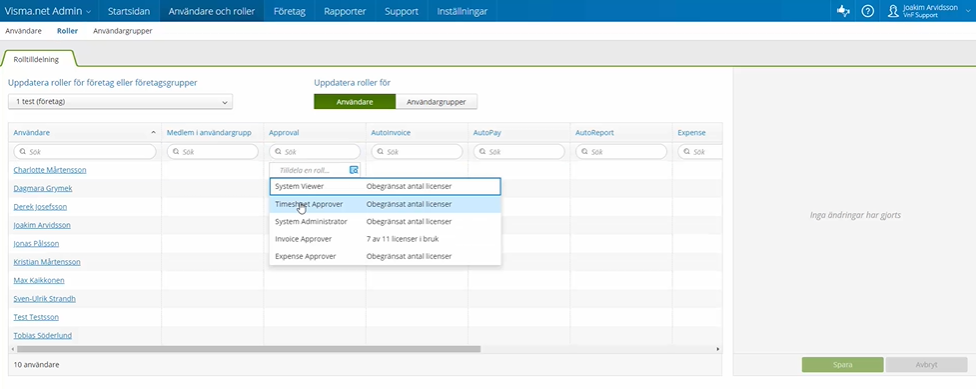The image size is (976, 389).
Task: Focus the AutoInvoice column search field
Action: tap(417, 151)
